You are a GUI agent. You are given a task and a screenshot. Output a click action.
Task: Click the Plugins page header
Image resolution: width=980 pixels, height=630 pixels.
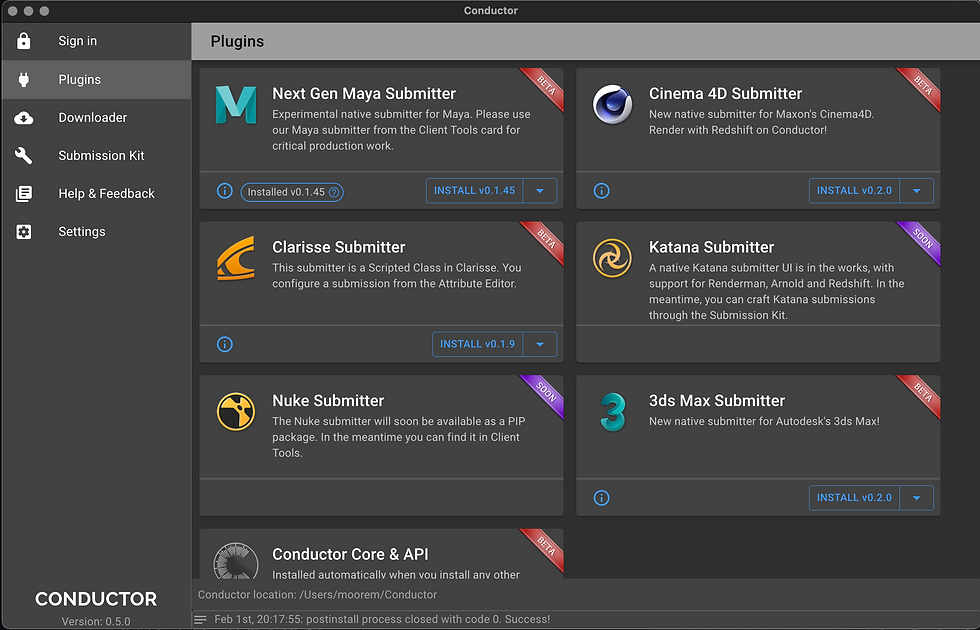(238, 42)
